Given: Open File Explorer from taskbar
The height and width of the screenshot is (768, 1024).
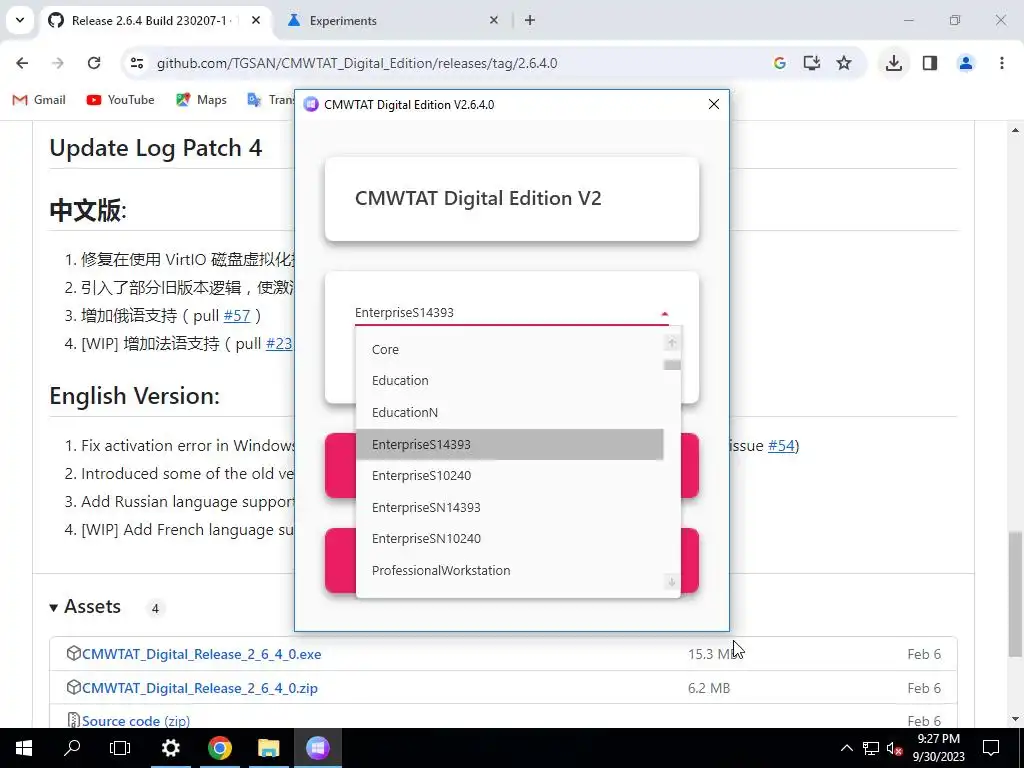Looking at the screenshot, I should pos(268,748).
